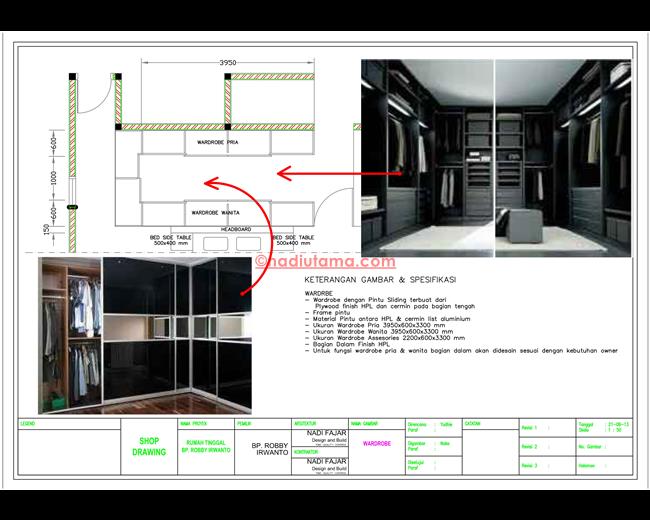Click the green SHOP DRAWING title cell
Image resolution: width=650 pixels, height=520 pixels.
149,446
